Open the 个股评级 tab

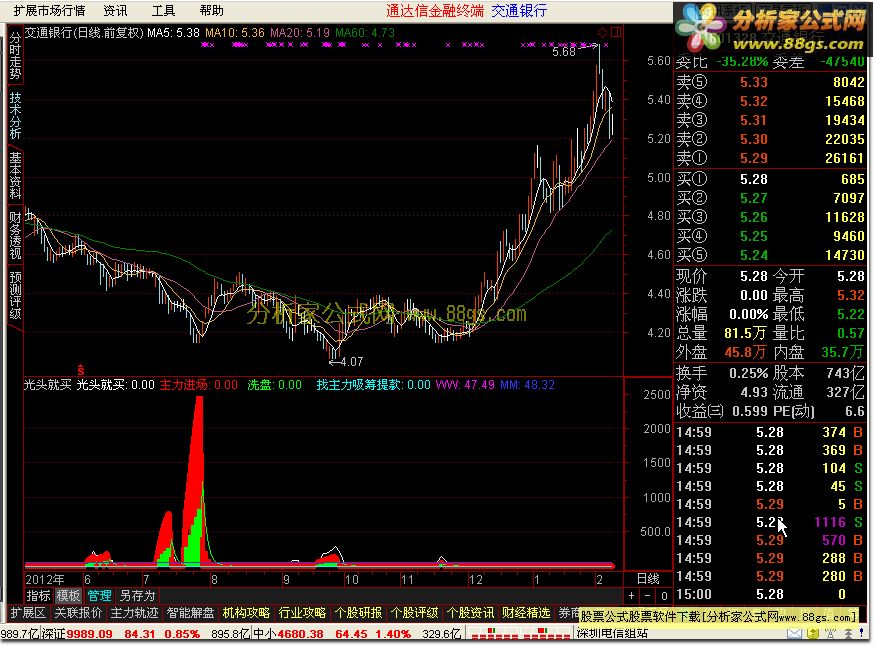point(414,613)
